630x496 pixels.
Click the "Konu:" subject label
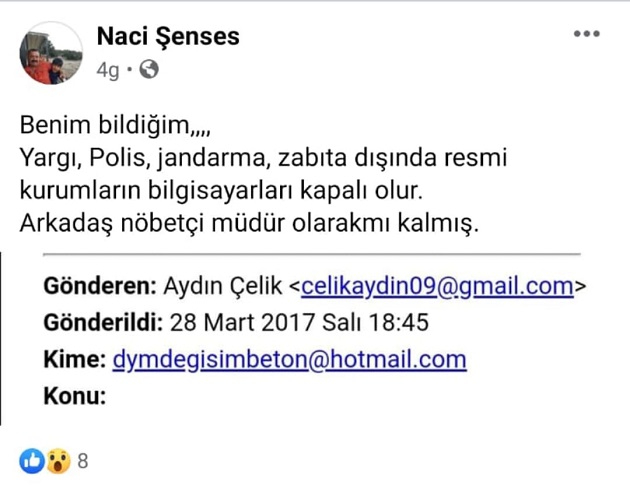(75, 395)
